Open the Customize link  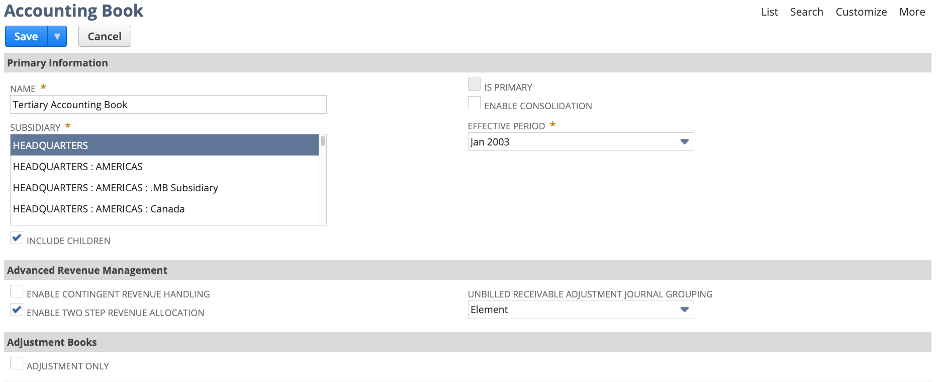[x=861, y=12]
